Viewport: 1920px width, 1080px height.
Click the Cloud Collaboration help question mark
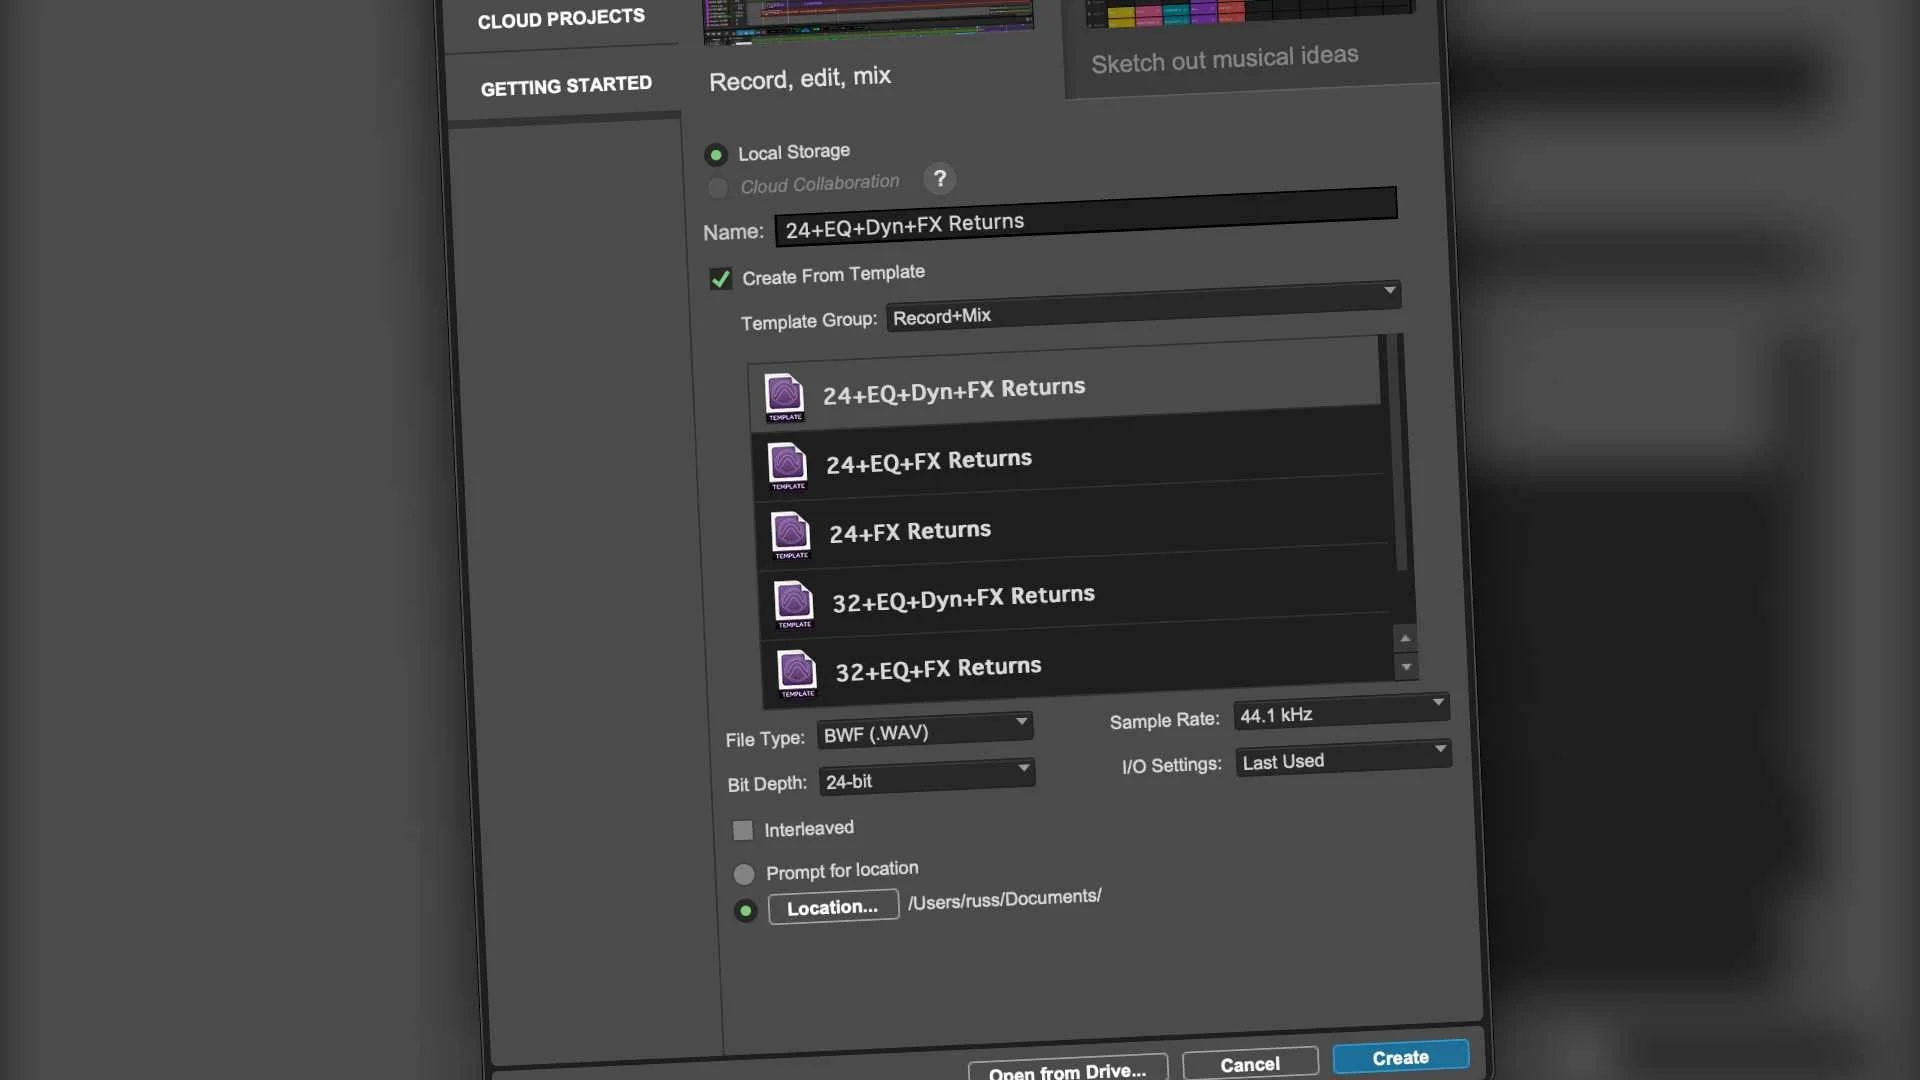point(939,178)
